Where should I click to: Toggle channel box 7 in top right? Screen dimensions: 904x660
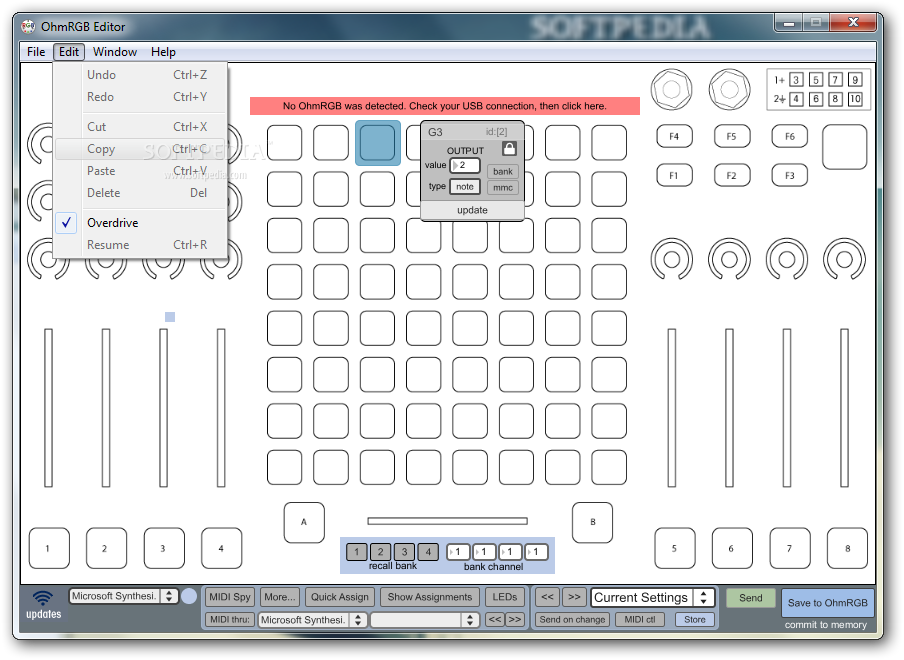coord(835,80)
